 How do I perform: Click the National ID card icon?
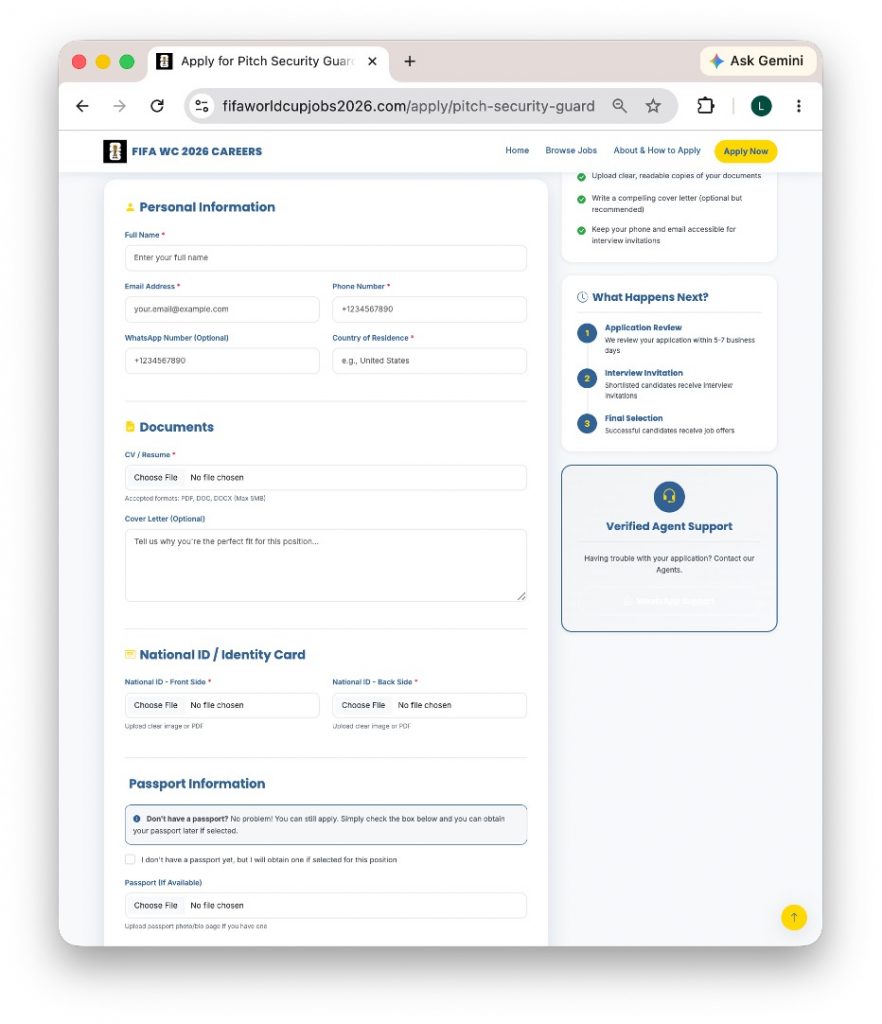(x=130, y=654)
